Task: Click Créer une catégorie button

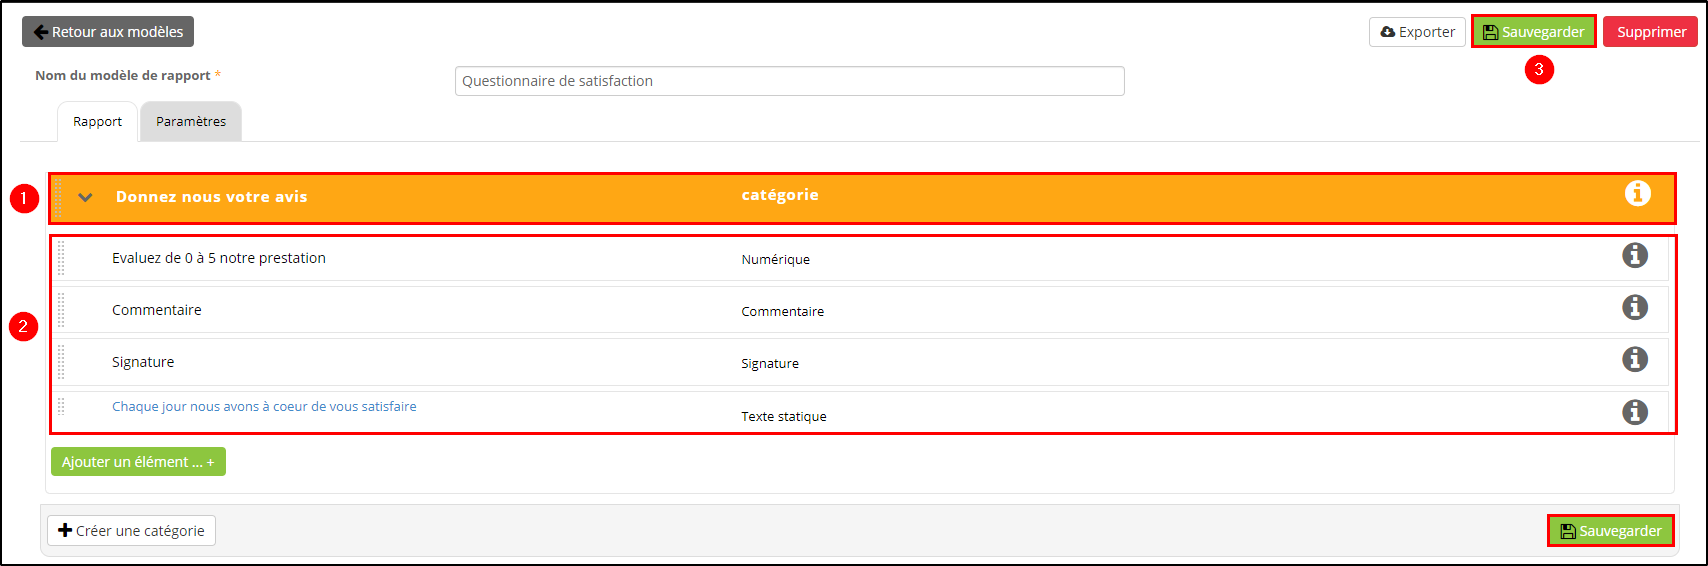Action: (131, 531)
